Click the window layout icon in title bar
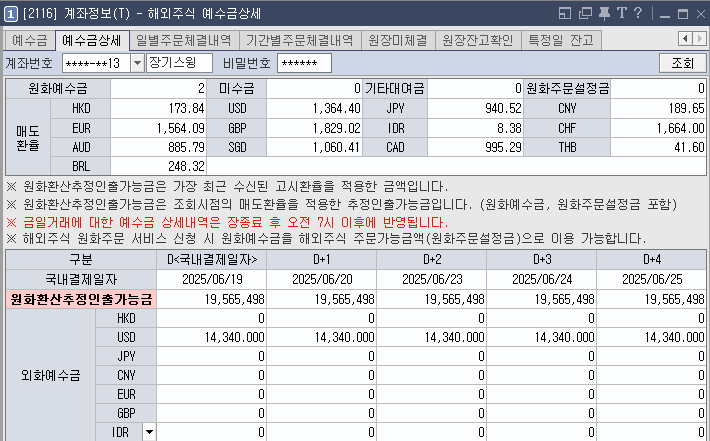The height and width of the screenshot is (441, 710). pos(566,12)
